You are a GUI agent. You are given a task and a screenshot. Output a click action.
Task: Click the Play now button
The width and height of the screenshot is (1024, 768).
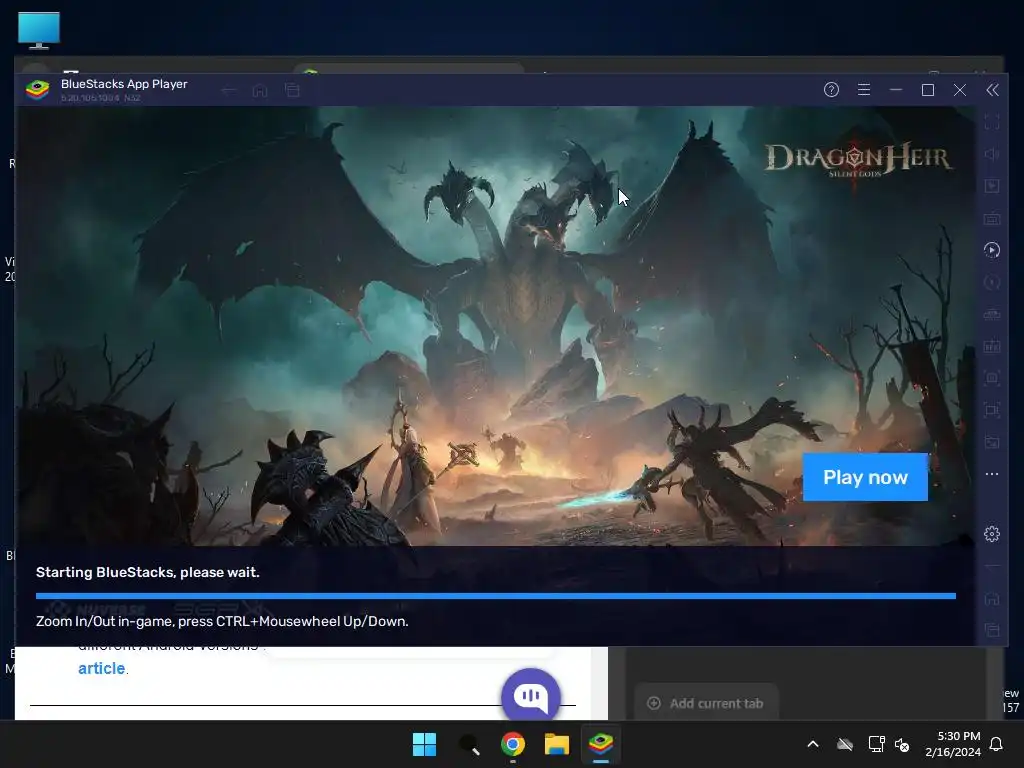(x=865, y=477)
